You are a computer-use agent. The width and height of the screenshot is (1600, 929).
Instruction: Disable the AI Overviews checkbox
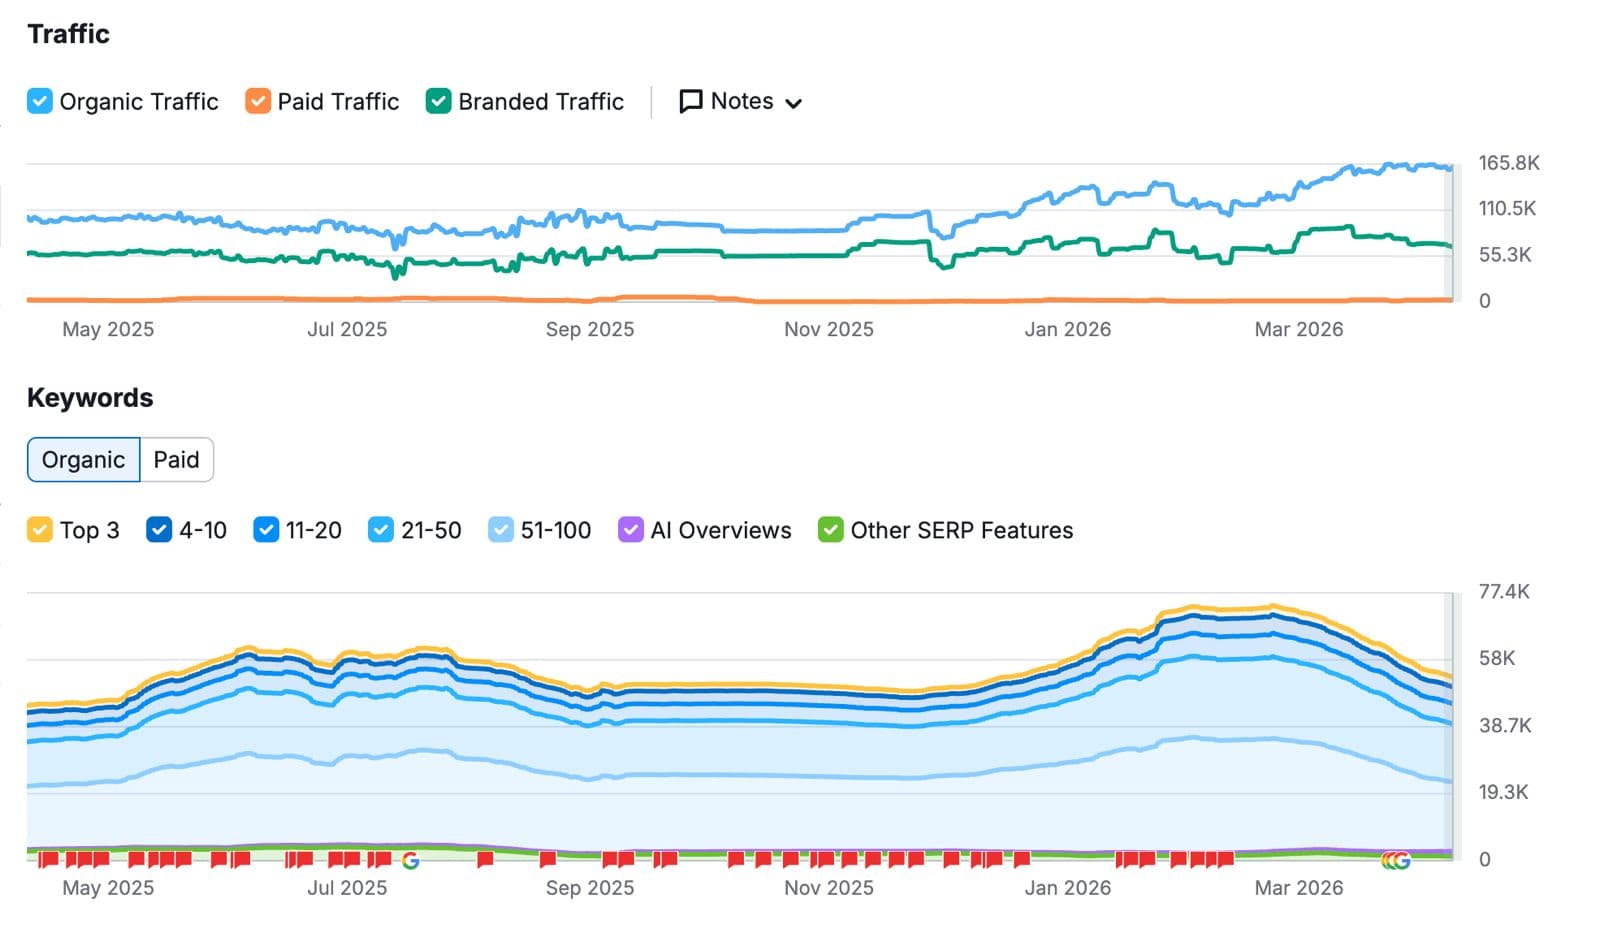(631, 530)
